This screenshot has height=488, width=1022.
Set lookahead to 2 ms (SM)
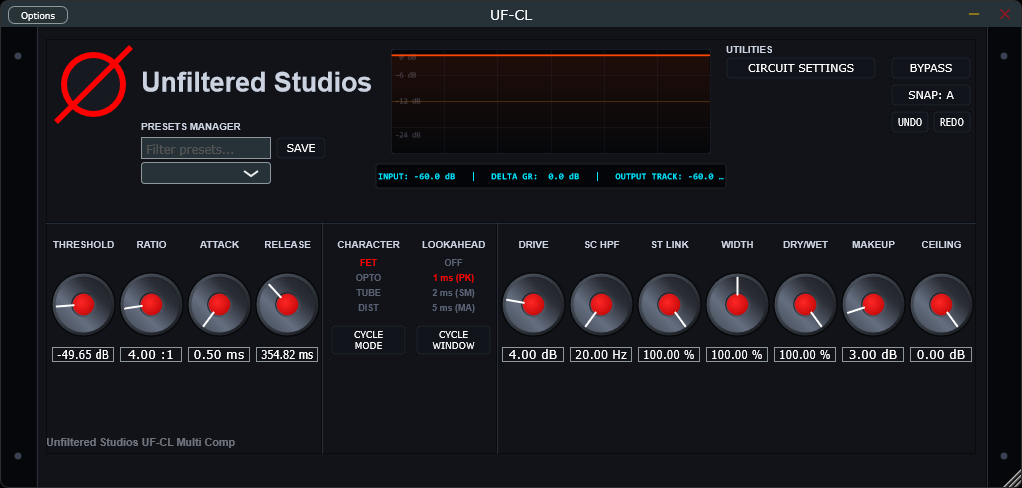(453, 293)
